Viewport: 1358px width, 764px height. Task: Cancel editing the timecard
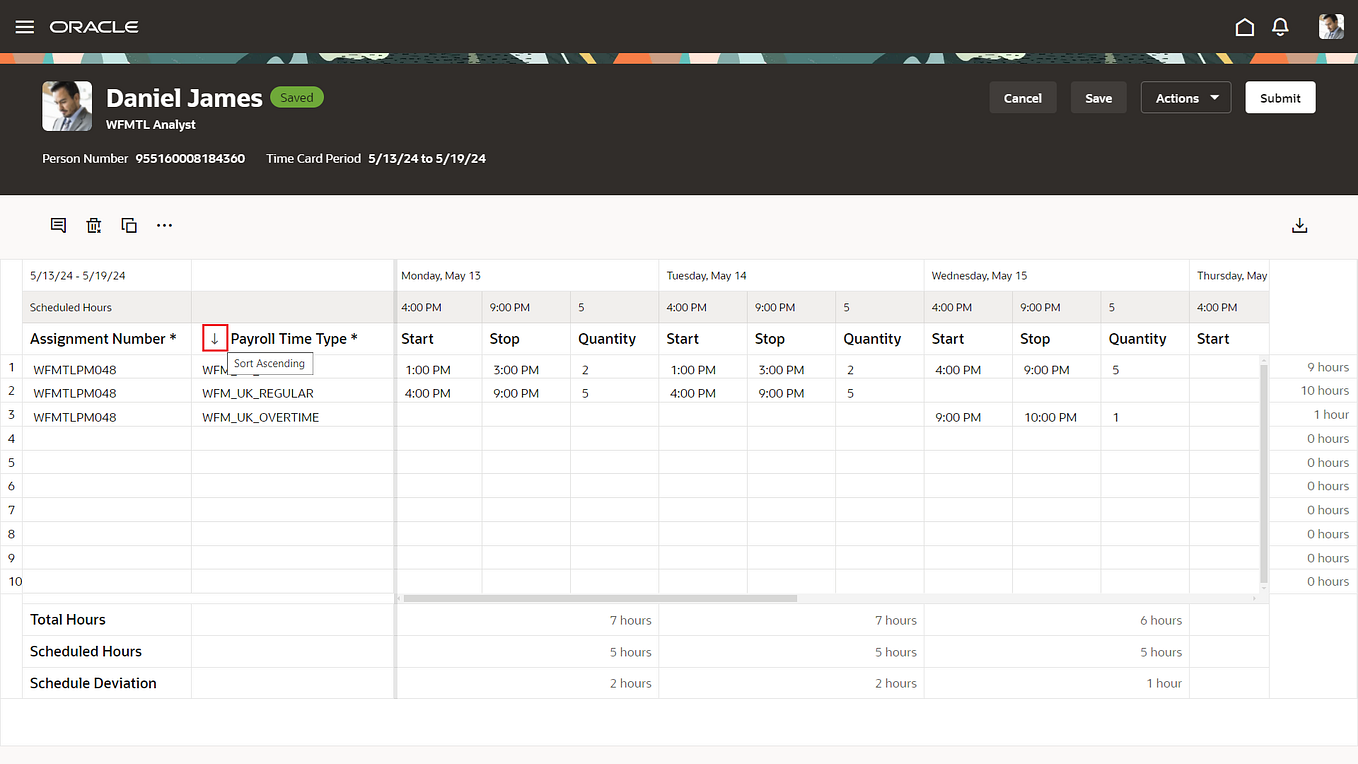1022,97
